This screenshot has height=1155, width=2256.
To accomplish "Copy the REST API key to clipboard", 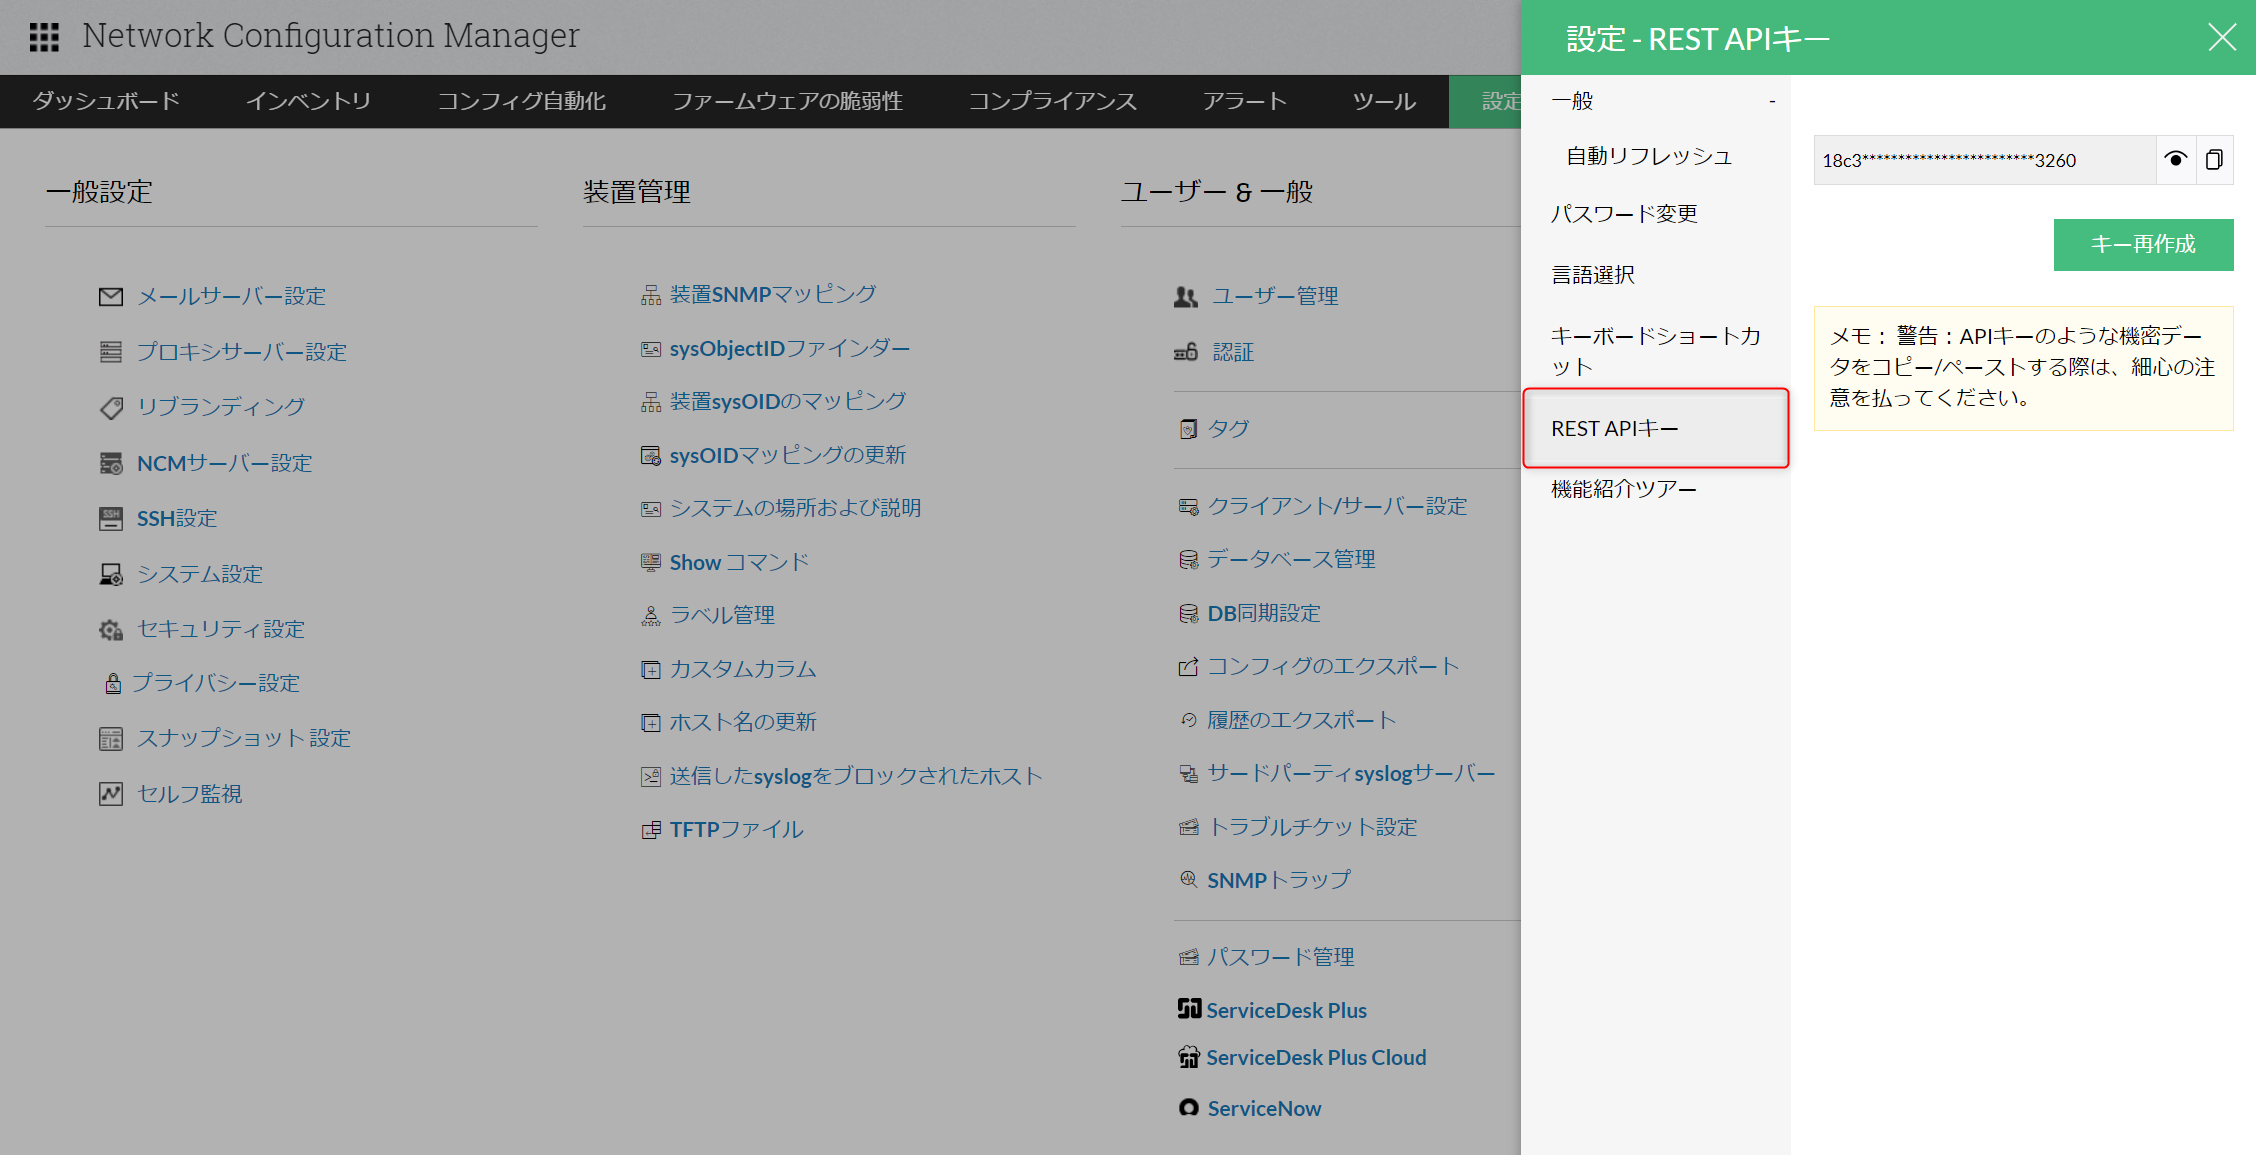I will point(2214,160).
